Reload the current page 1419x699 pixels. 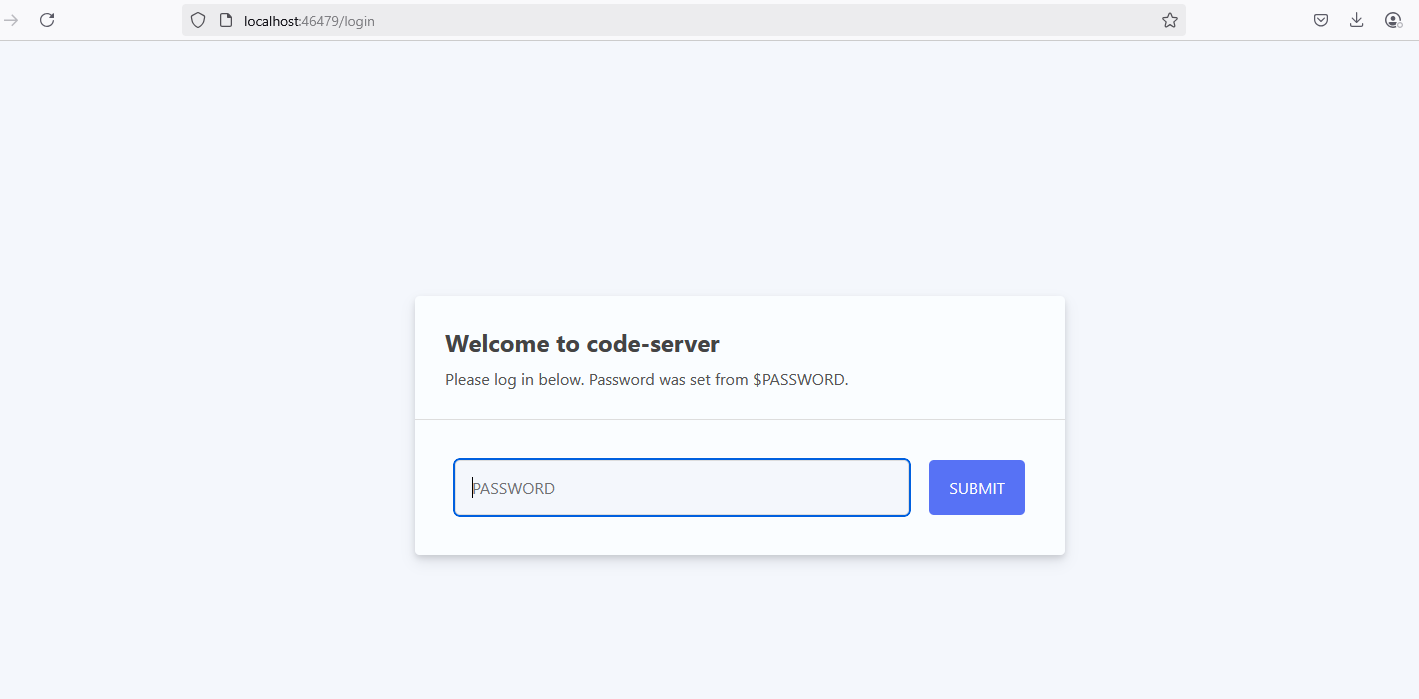pyautogui.click(x=47, y=20)
